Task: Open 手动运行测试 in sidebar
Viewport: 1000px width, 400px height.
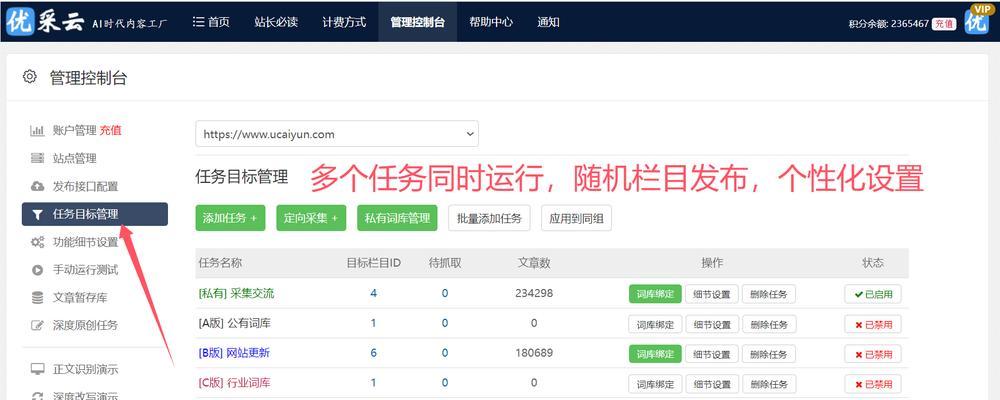Action: point(85,270)
